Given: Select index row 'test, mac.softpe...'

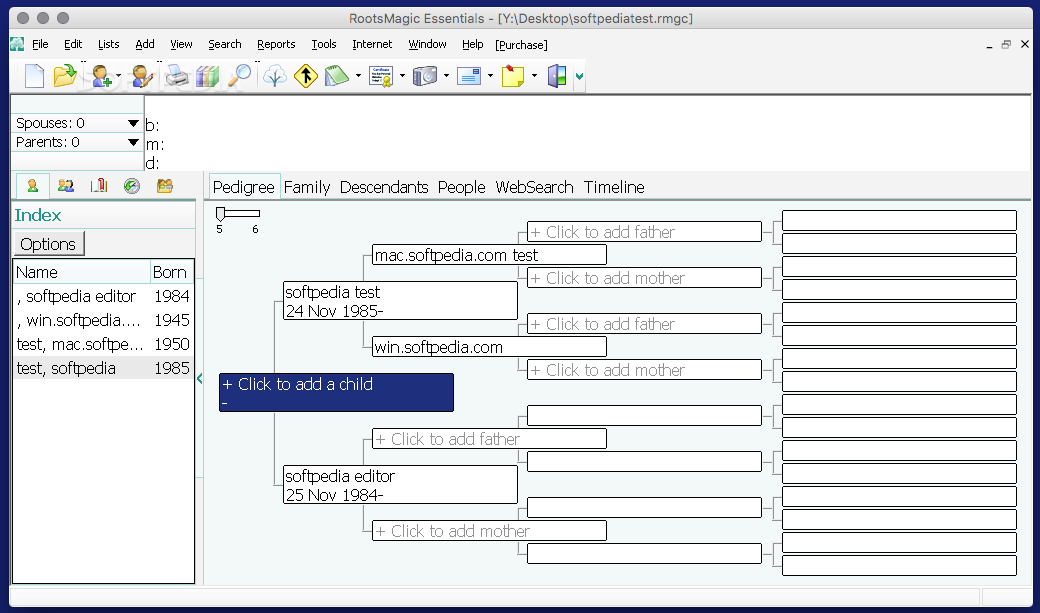Looking at the screenshot, I should pyautogui.click(x=103, y=344).
